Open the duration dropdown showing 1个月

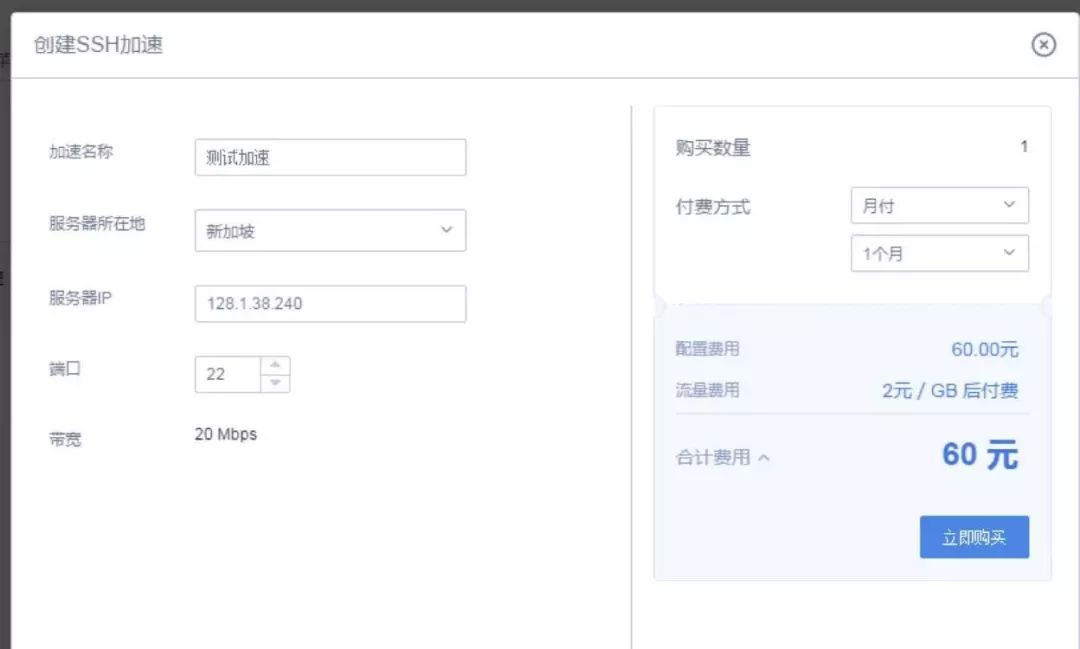939,253
